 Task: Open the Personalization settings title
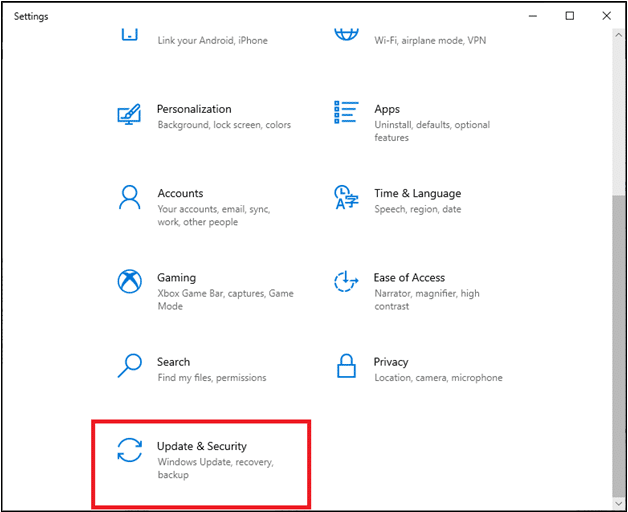pos(194,109)
